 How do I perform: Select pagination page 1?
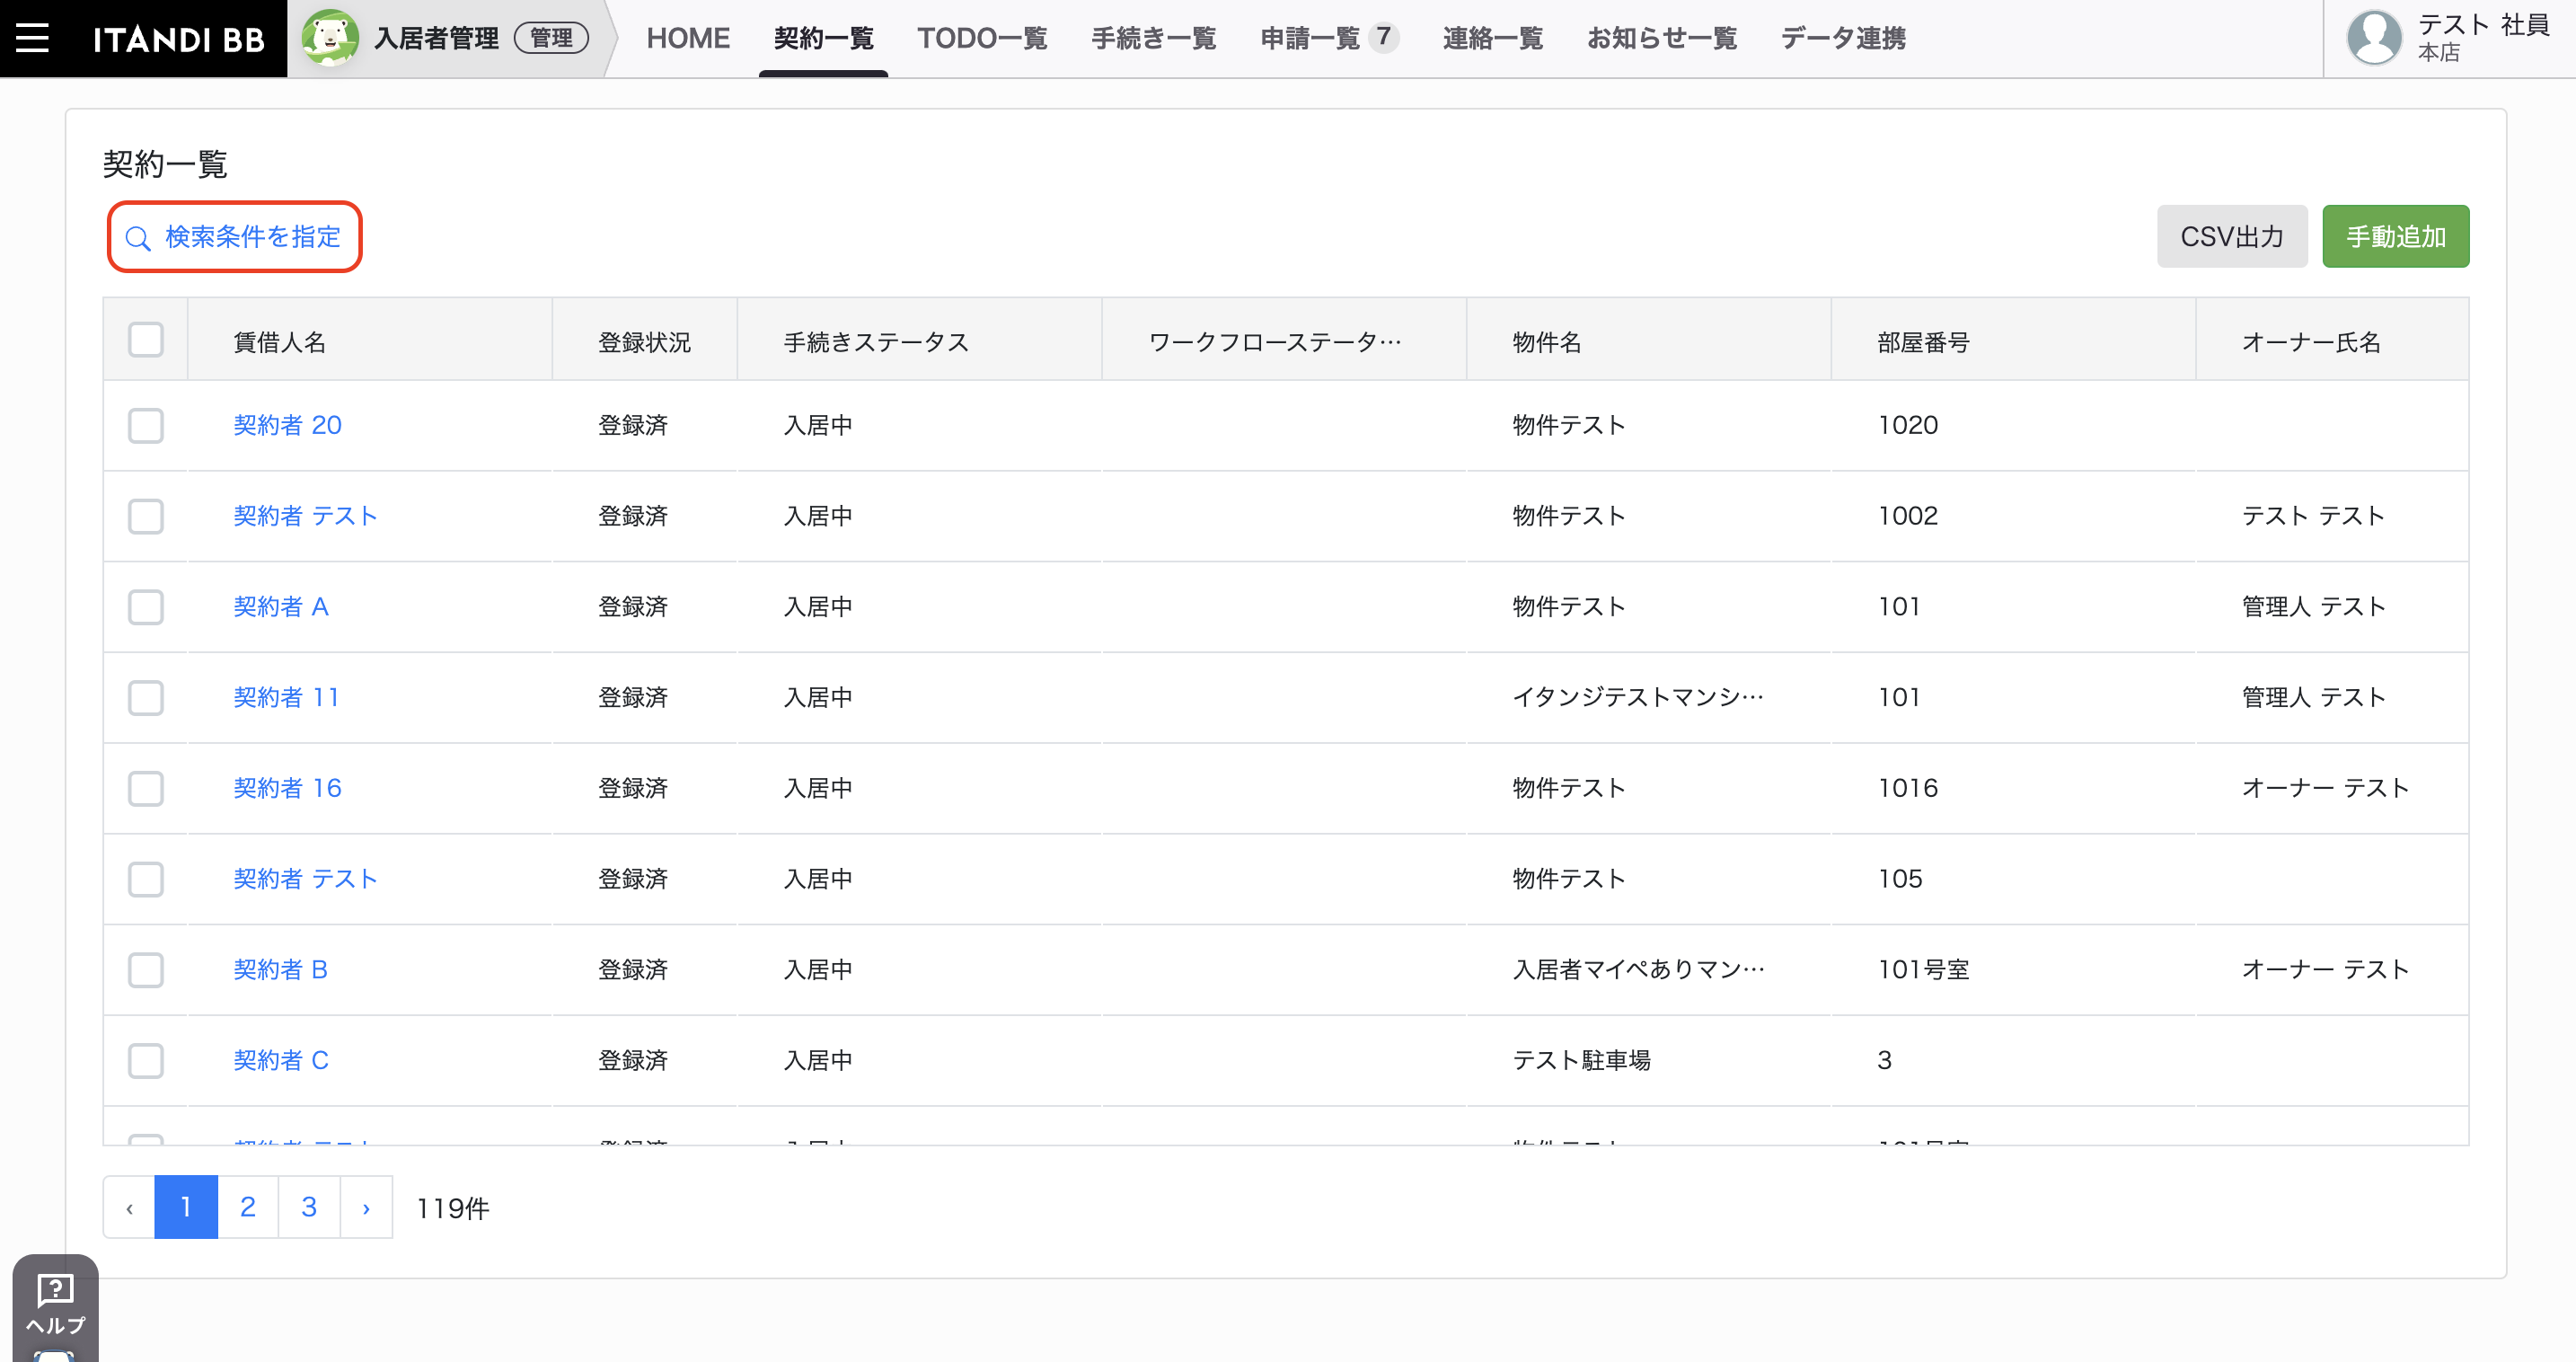pyautogui.click(x=186, y=1208)
